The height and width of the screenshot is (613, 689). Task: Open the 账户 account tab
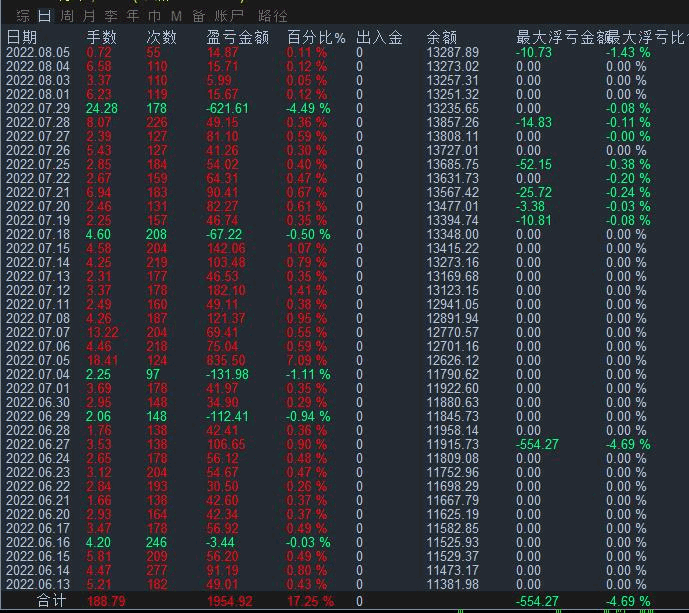(229, 16)
